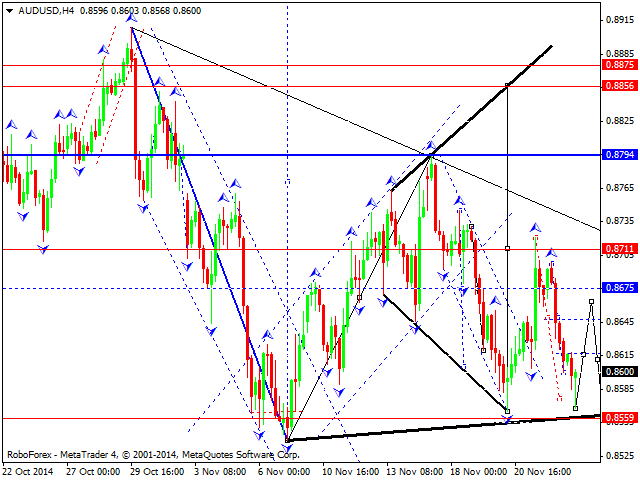Click the 0.8645 price axis value

pyautogui.click(x=620, y=322)
